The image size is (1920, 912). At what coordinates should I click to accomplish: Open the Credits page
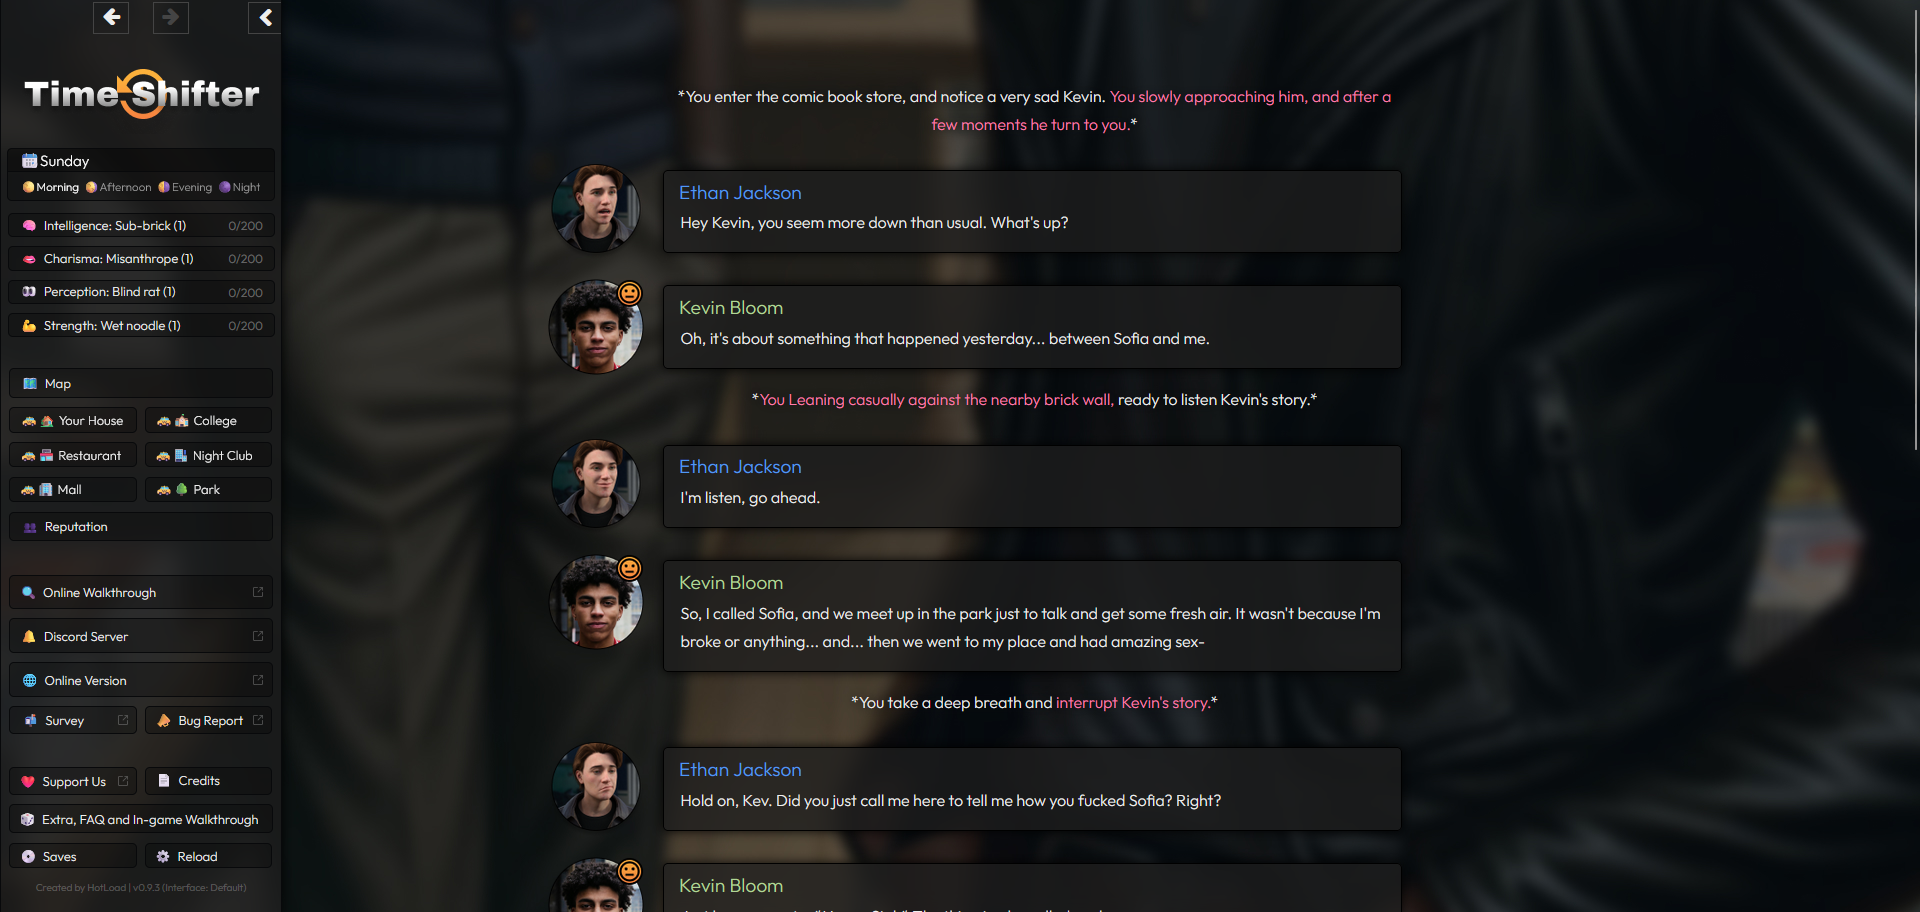coord(208,781)
